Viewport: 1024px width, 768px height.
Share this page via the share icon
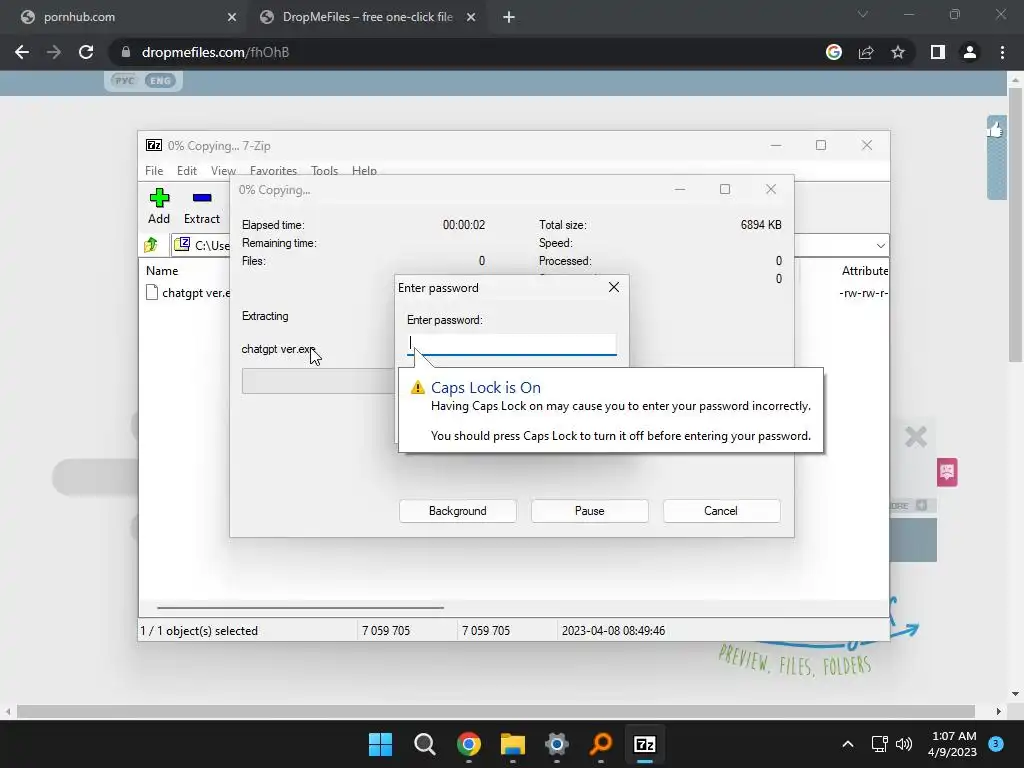click(x=866, y=52)
